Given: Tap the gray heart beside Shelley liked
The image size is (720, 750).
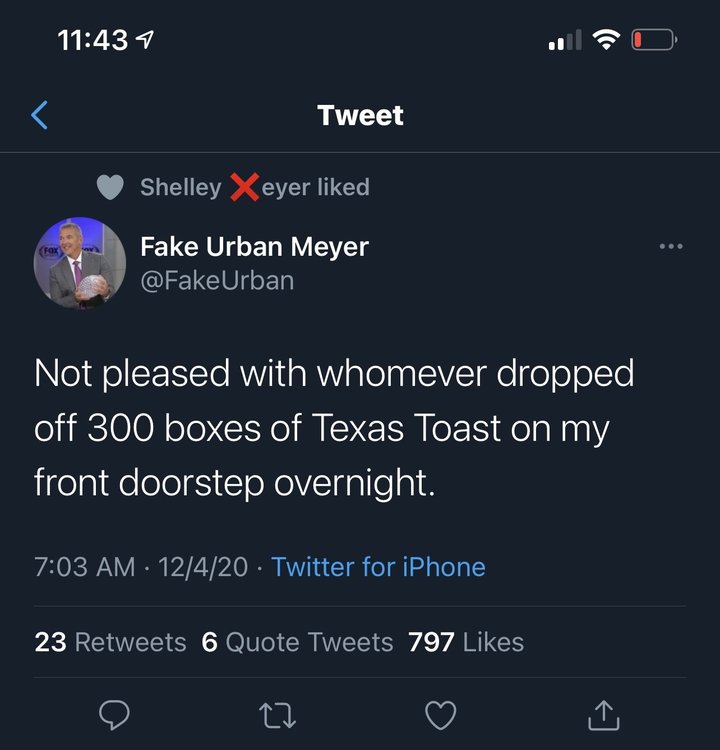Looking at the screenshot, I should 110,187.
